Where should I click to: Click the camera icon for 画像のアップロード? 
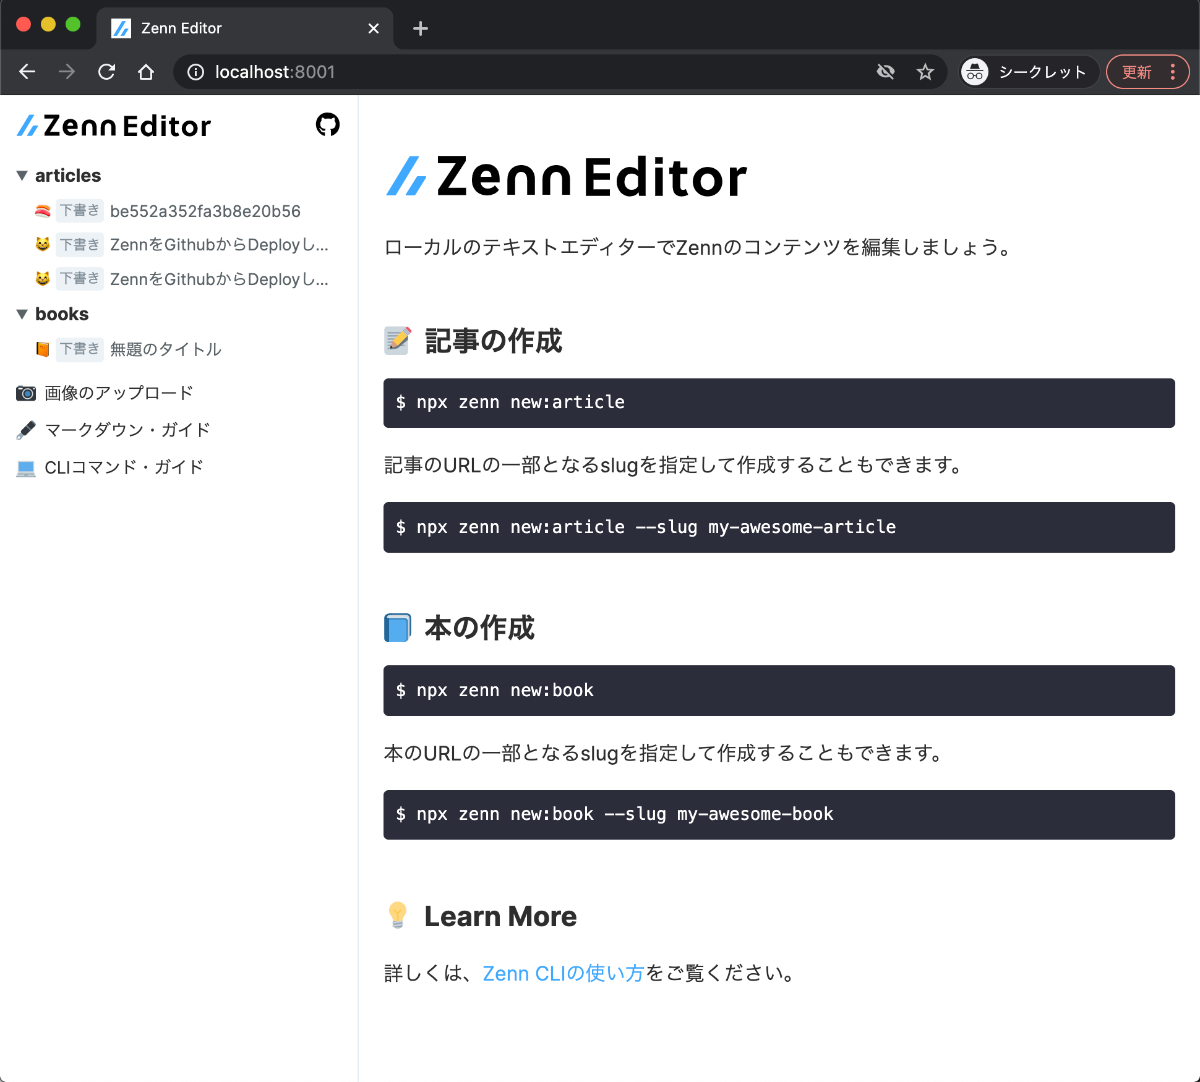pyautogui.click(x=26, y=393)
